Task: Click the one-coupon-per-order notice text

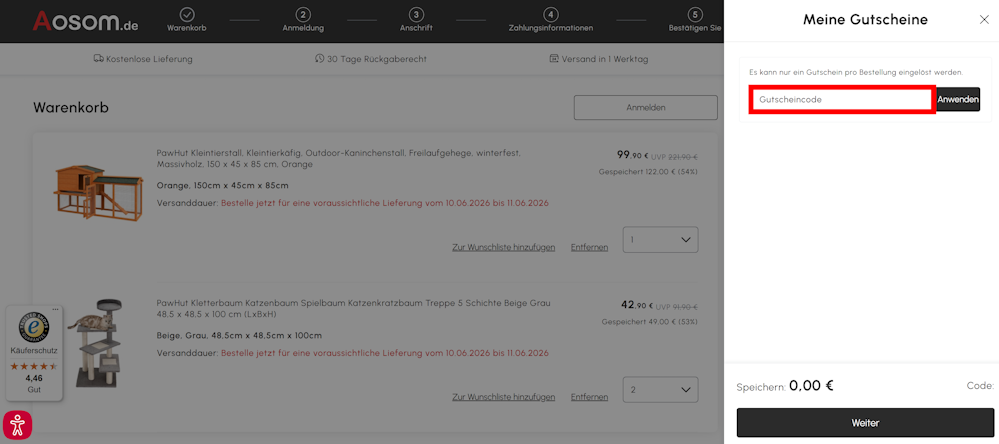Action: click(x=856, y=73)
